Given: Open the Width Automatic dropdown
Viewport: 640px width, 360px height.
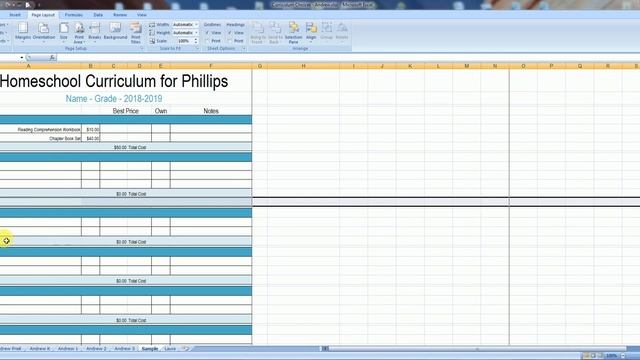Looking at the screenshot, I should (196, 24).
